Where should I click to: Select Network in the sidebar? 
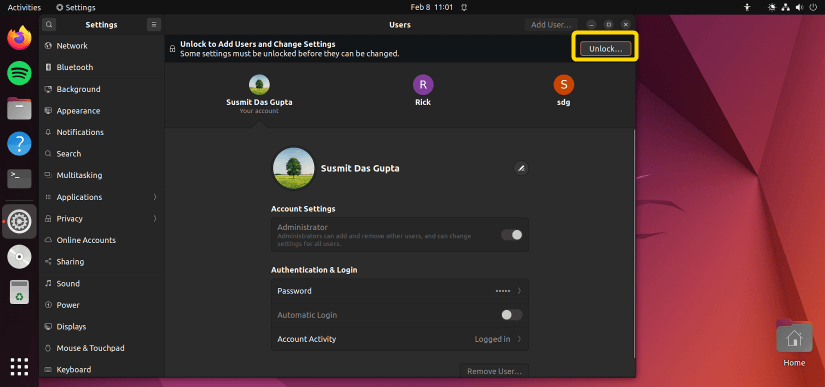click(x=102, y=46)
